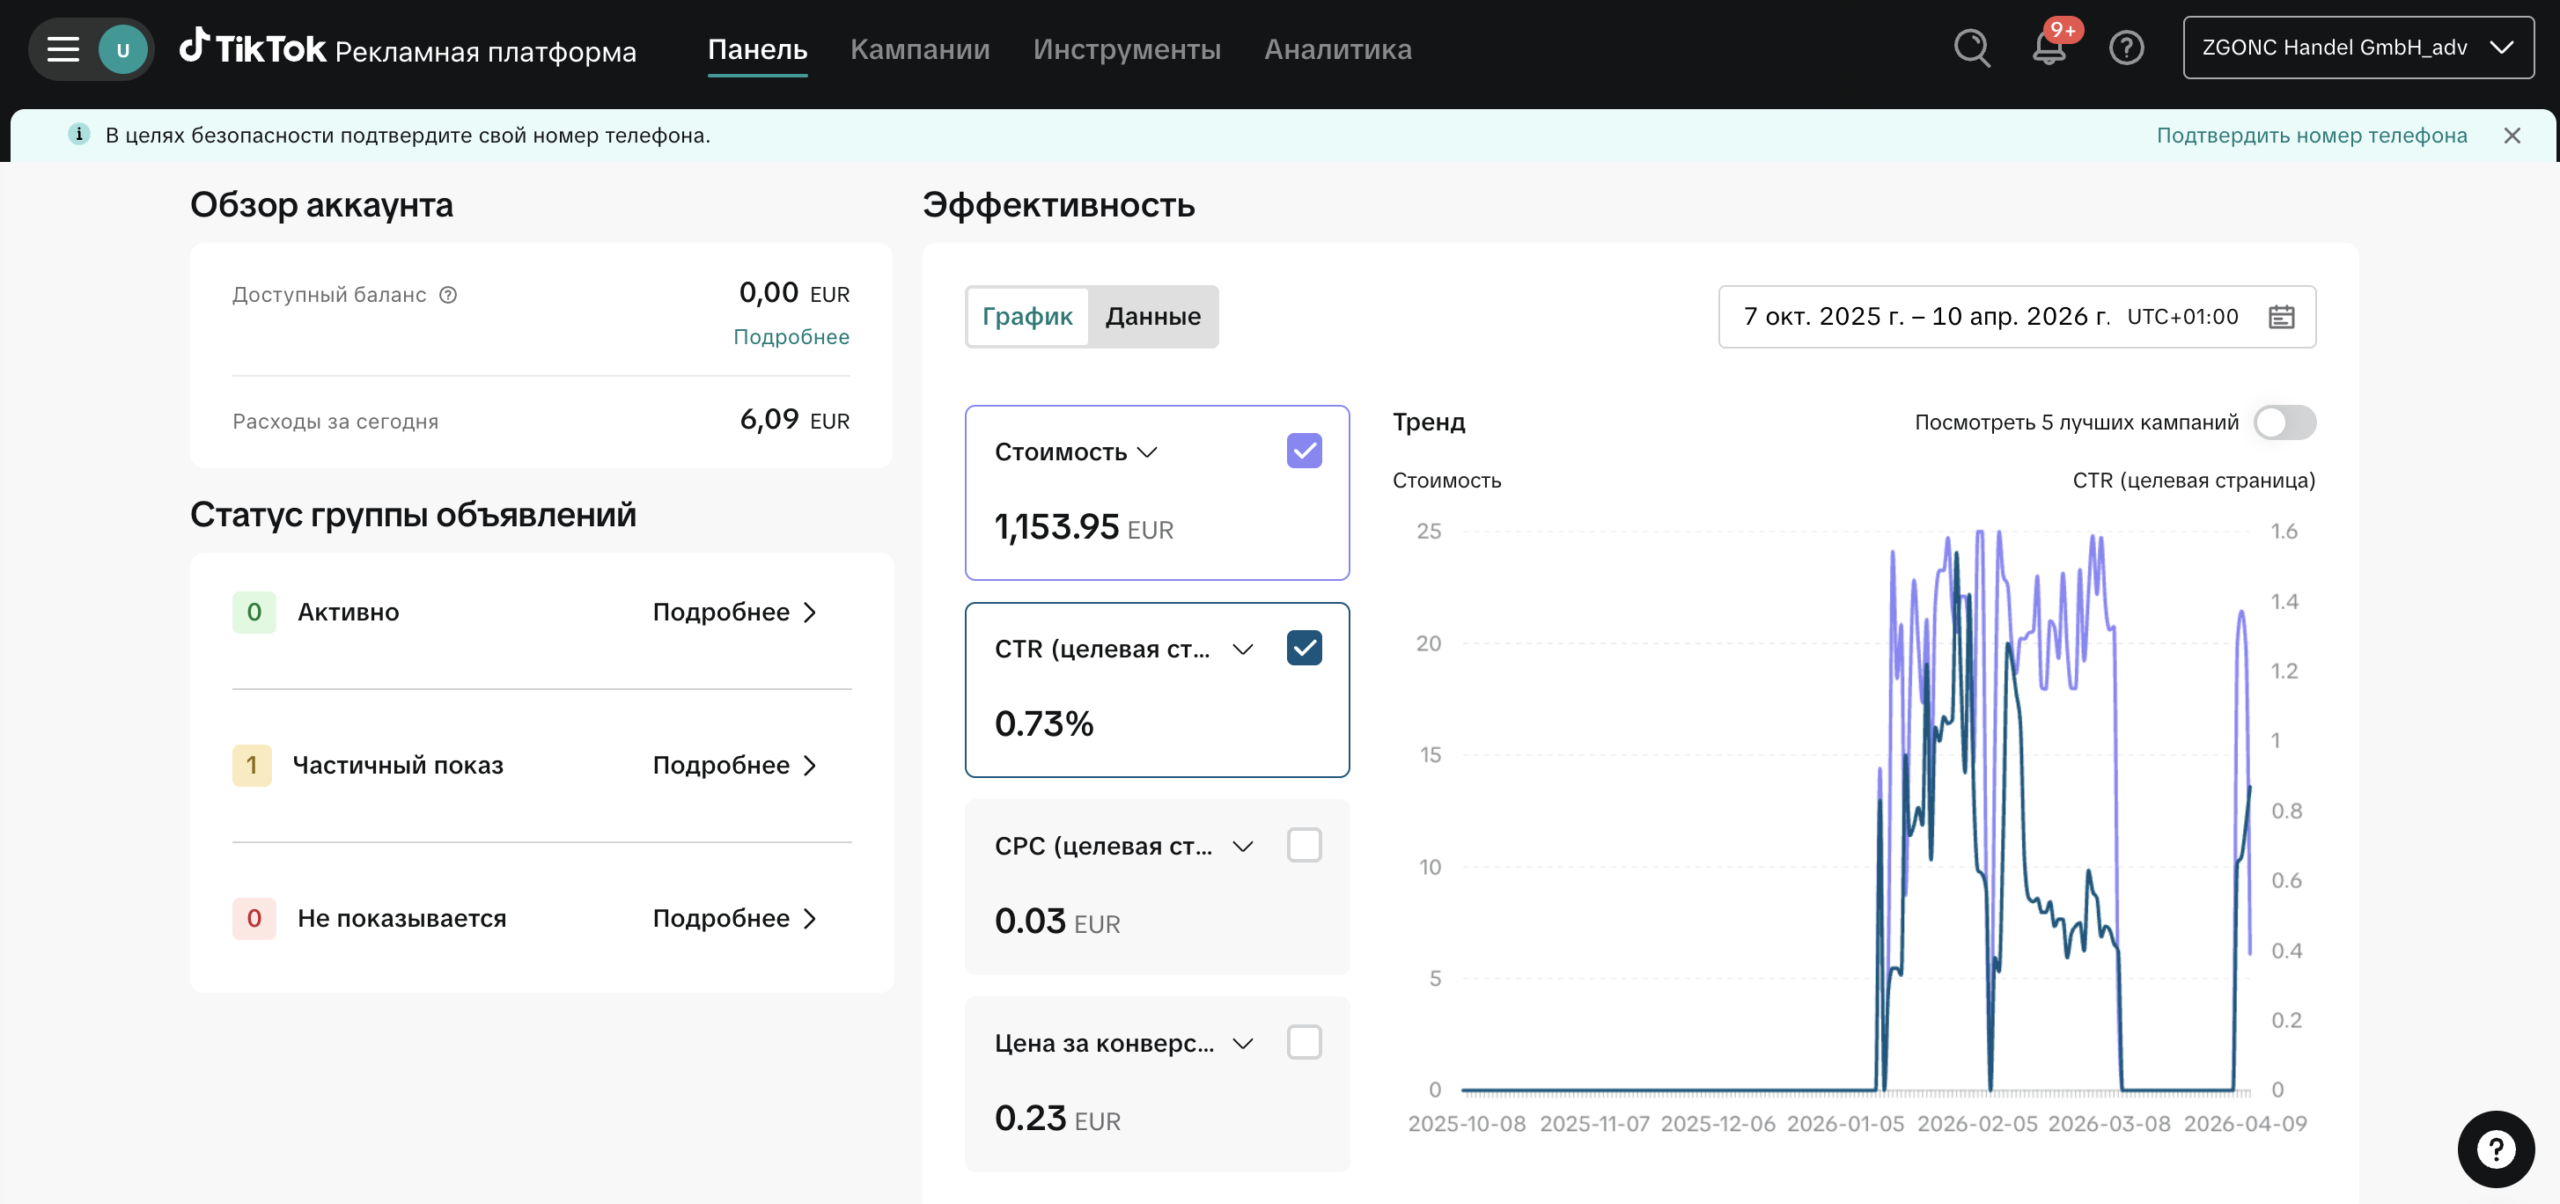Expand the Стоимость metric dropdown
This screenshot has width=2560, height=1204.
coord(1147,452)
